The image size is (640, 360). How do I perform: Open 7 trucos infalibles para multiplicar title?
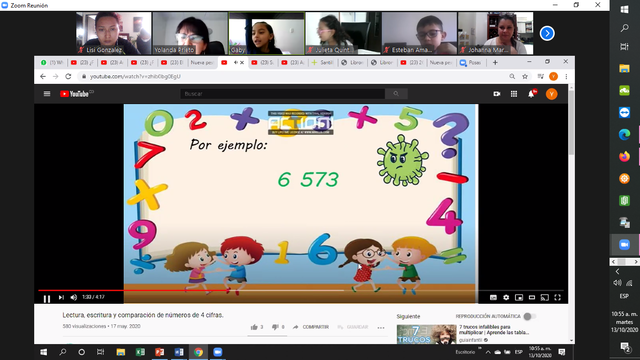pos(494,330)
